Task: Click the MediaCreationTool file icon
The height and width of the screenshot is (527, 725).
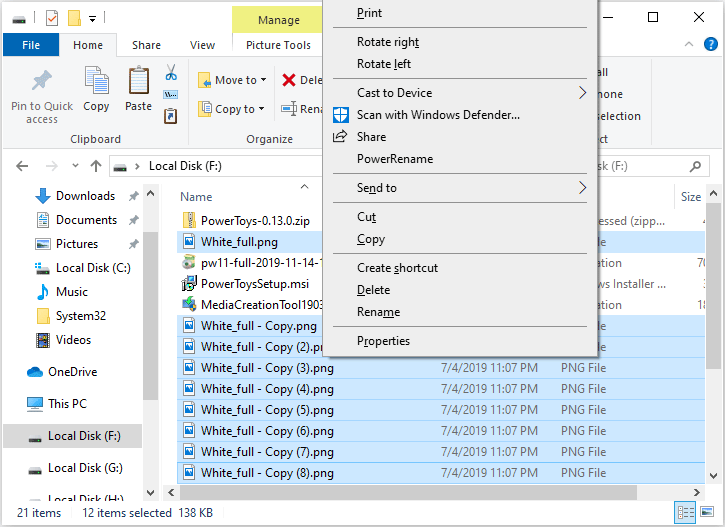Action: pos(189,305)
